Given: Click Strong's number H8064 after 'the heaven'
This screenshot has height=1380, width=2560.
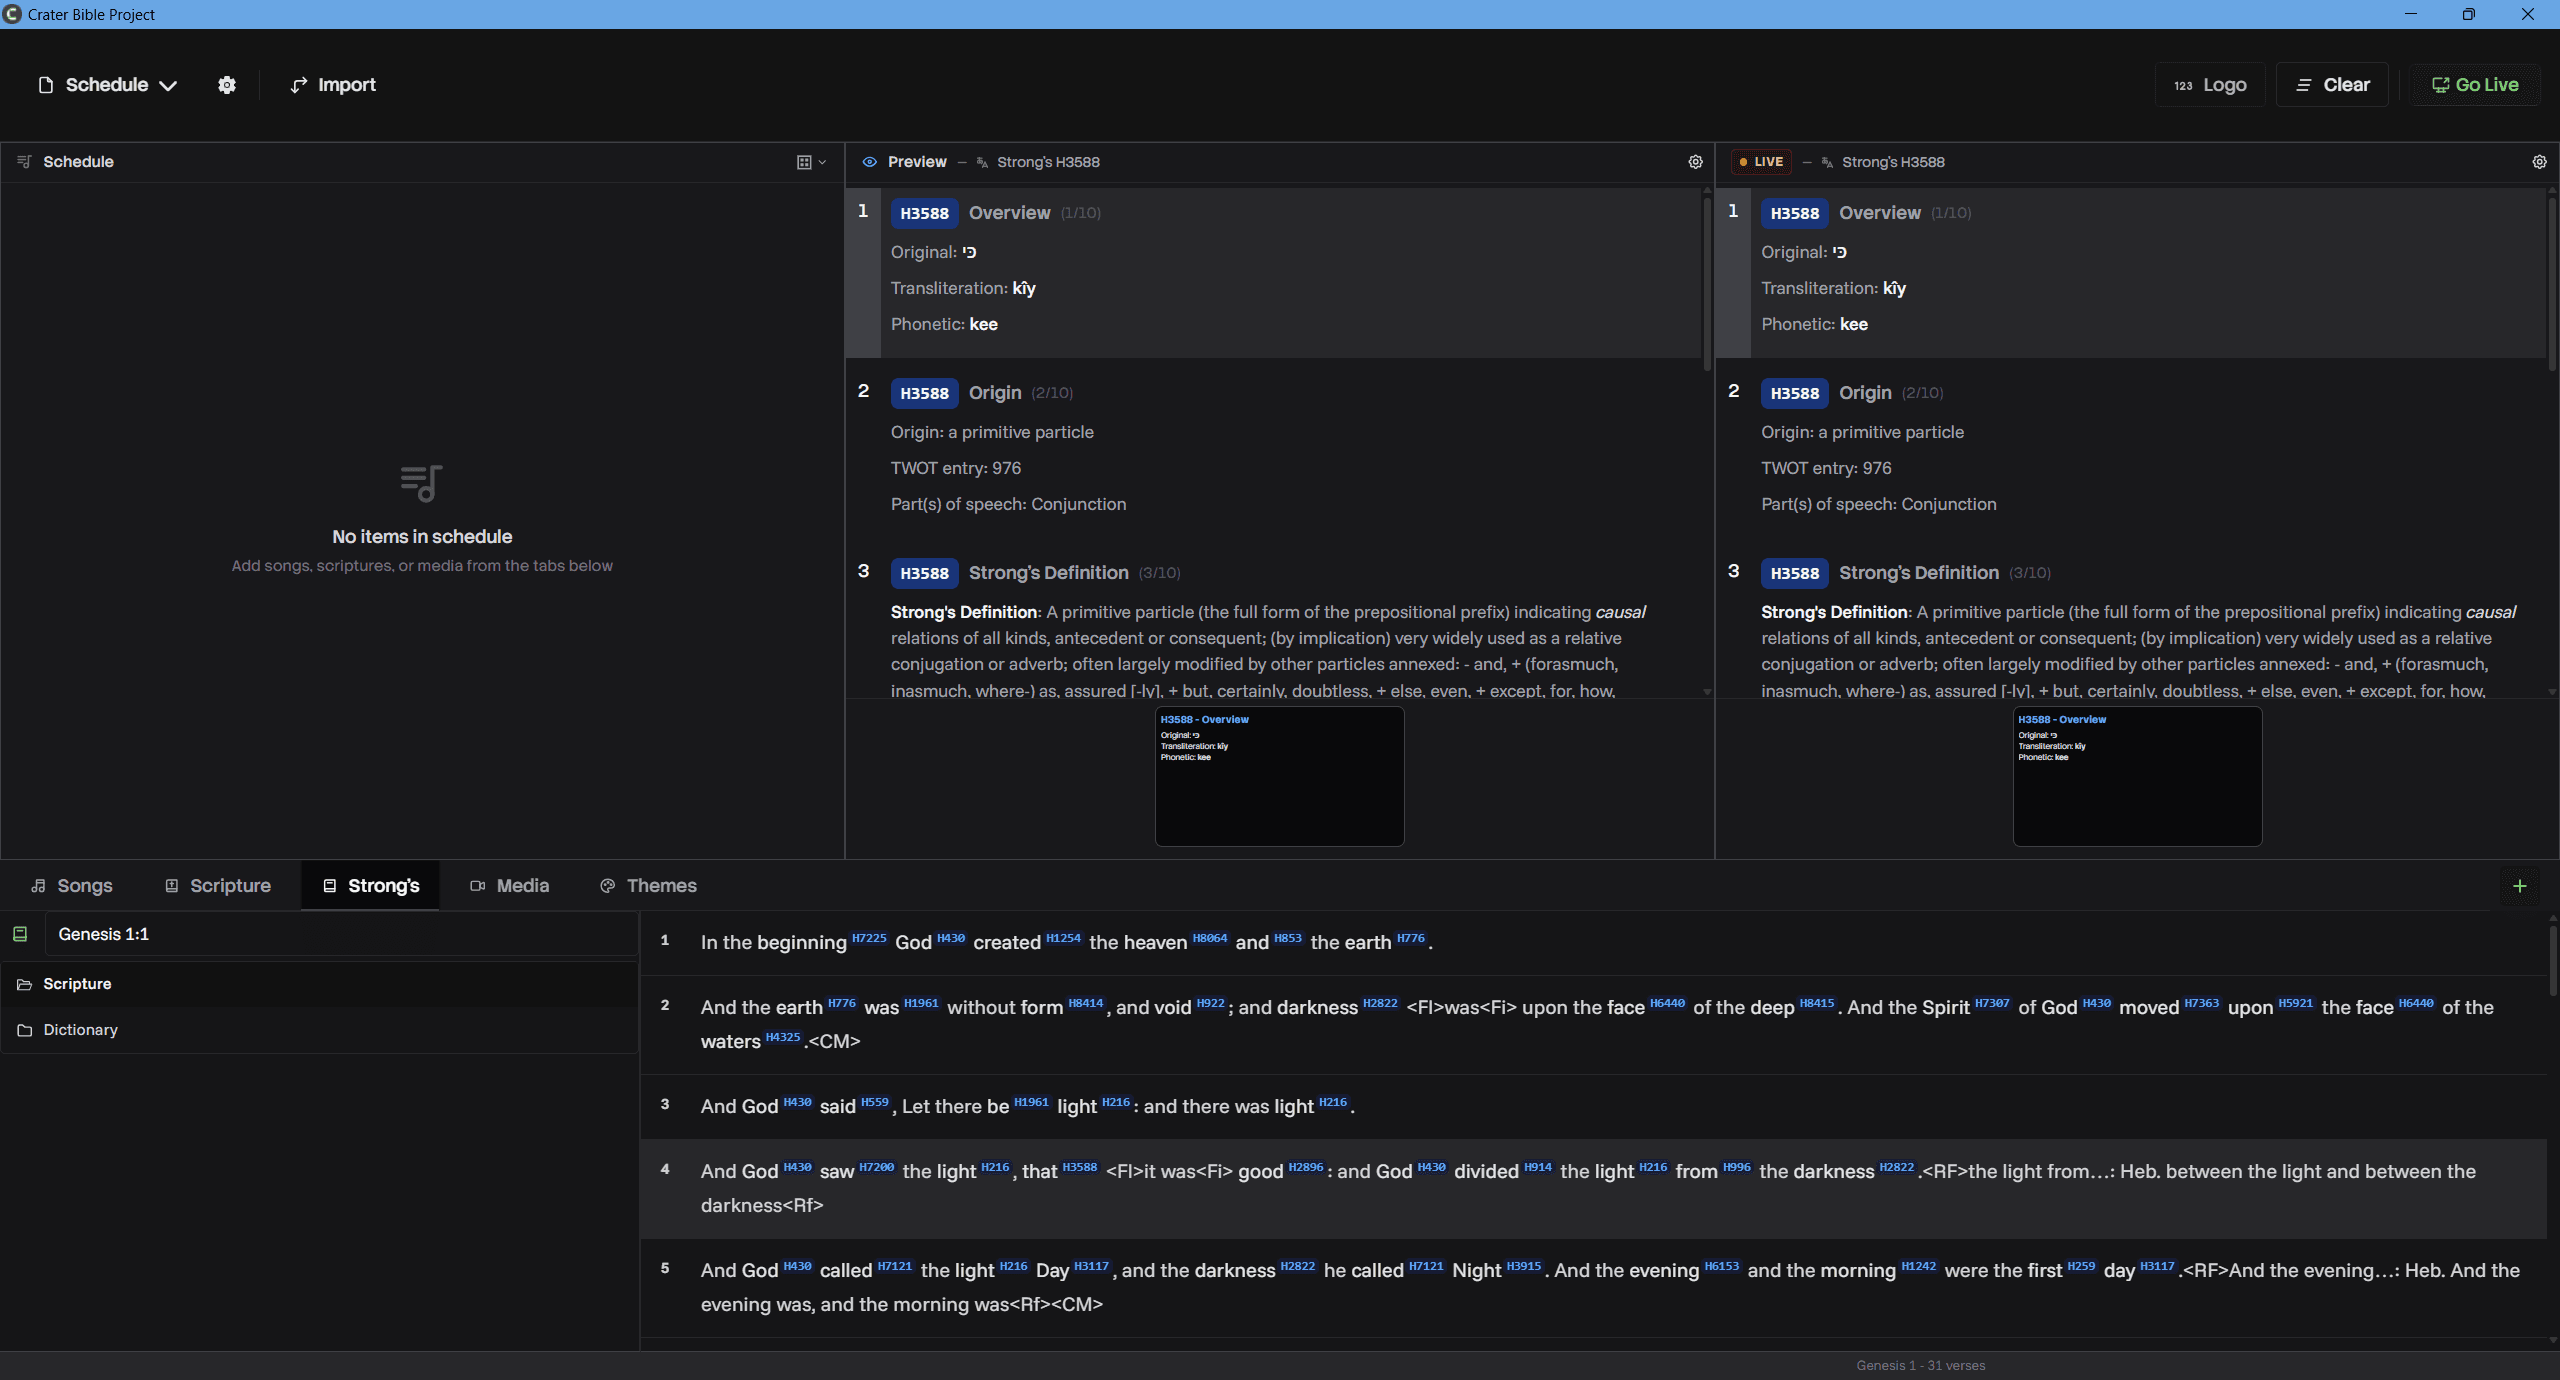Looking at the screenshot, I should pyautogui.click(x=1210, y=938).
